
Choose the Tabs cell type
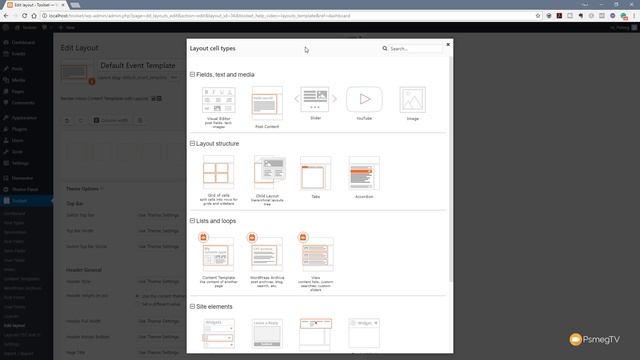click(316, 177)
